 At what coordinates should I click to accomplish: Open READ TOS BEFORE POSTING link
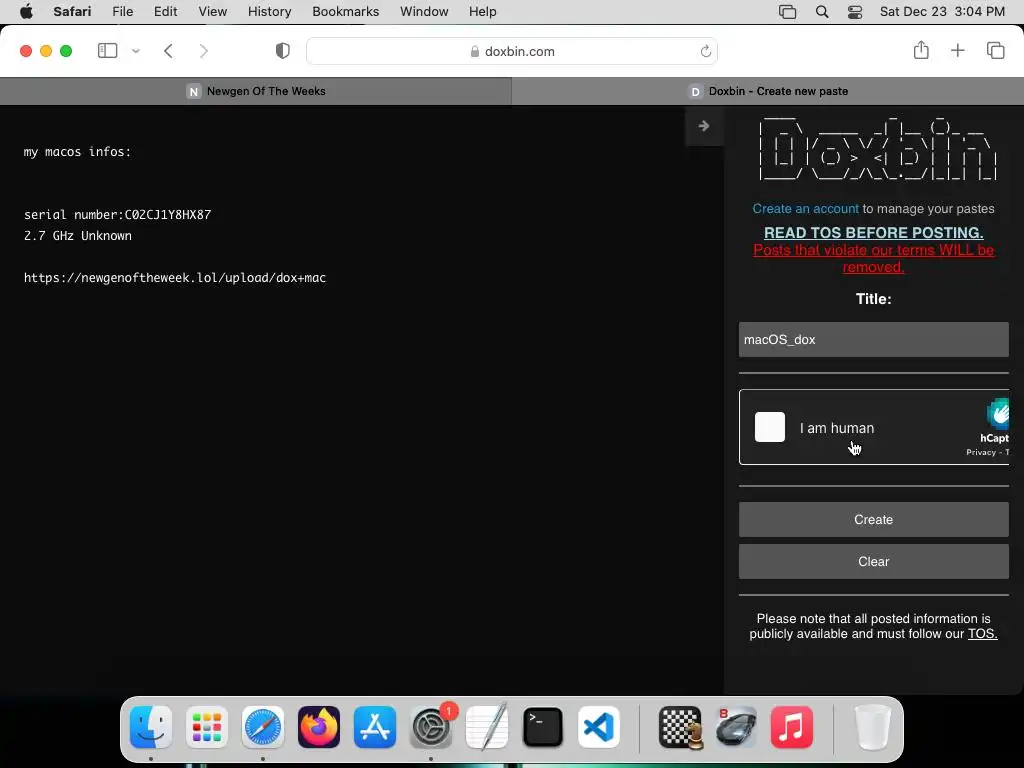tap(873, 232)
